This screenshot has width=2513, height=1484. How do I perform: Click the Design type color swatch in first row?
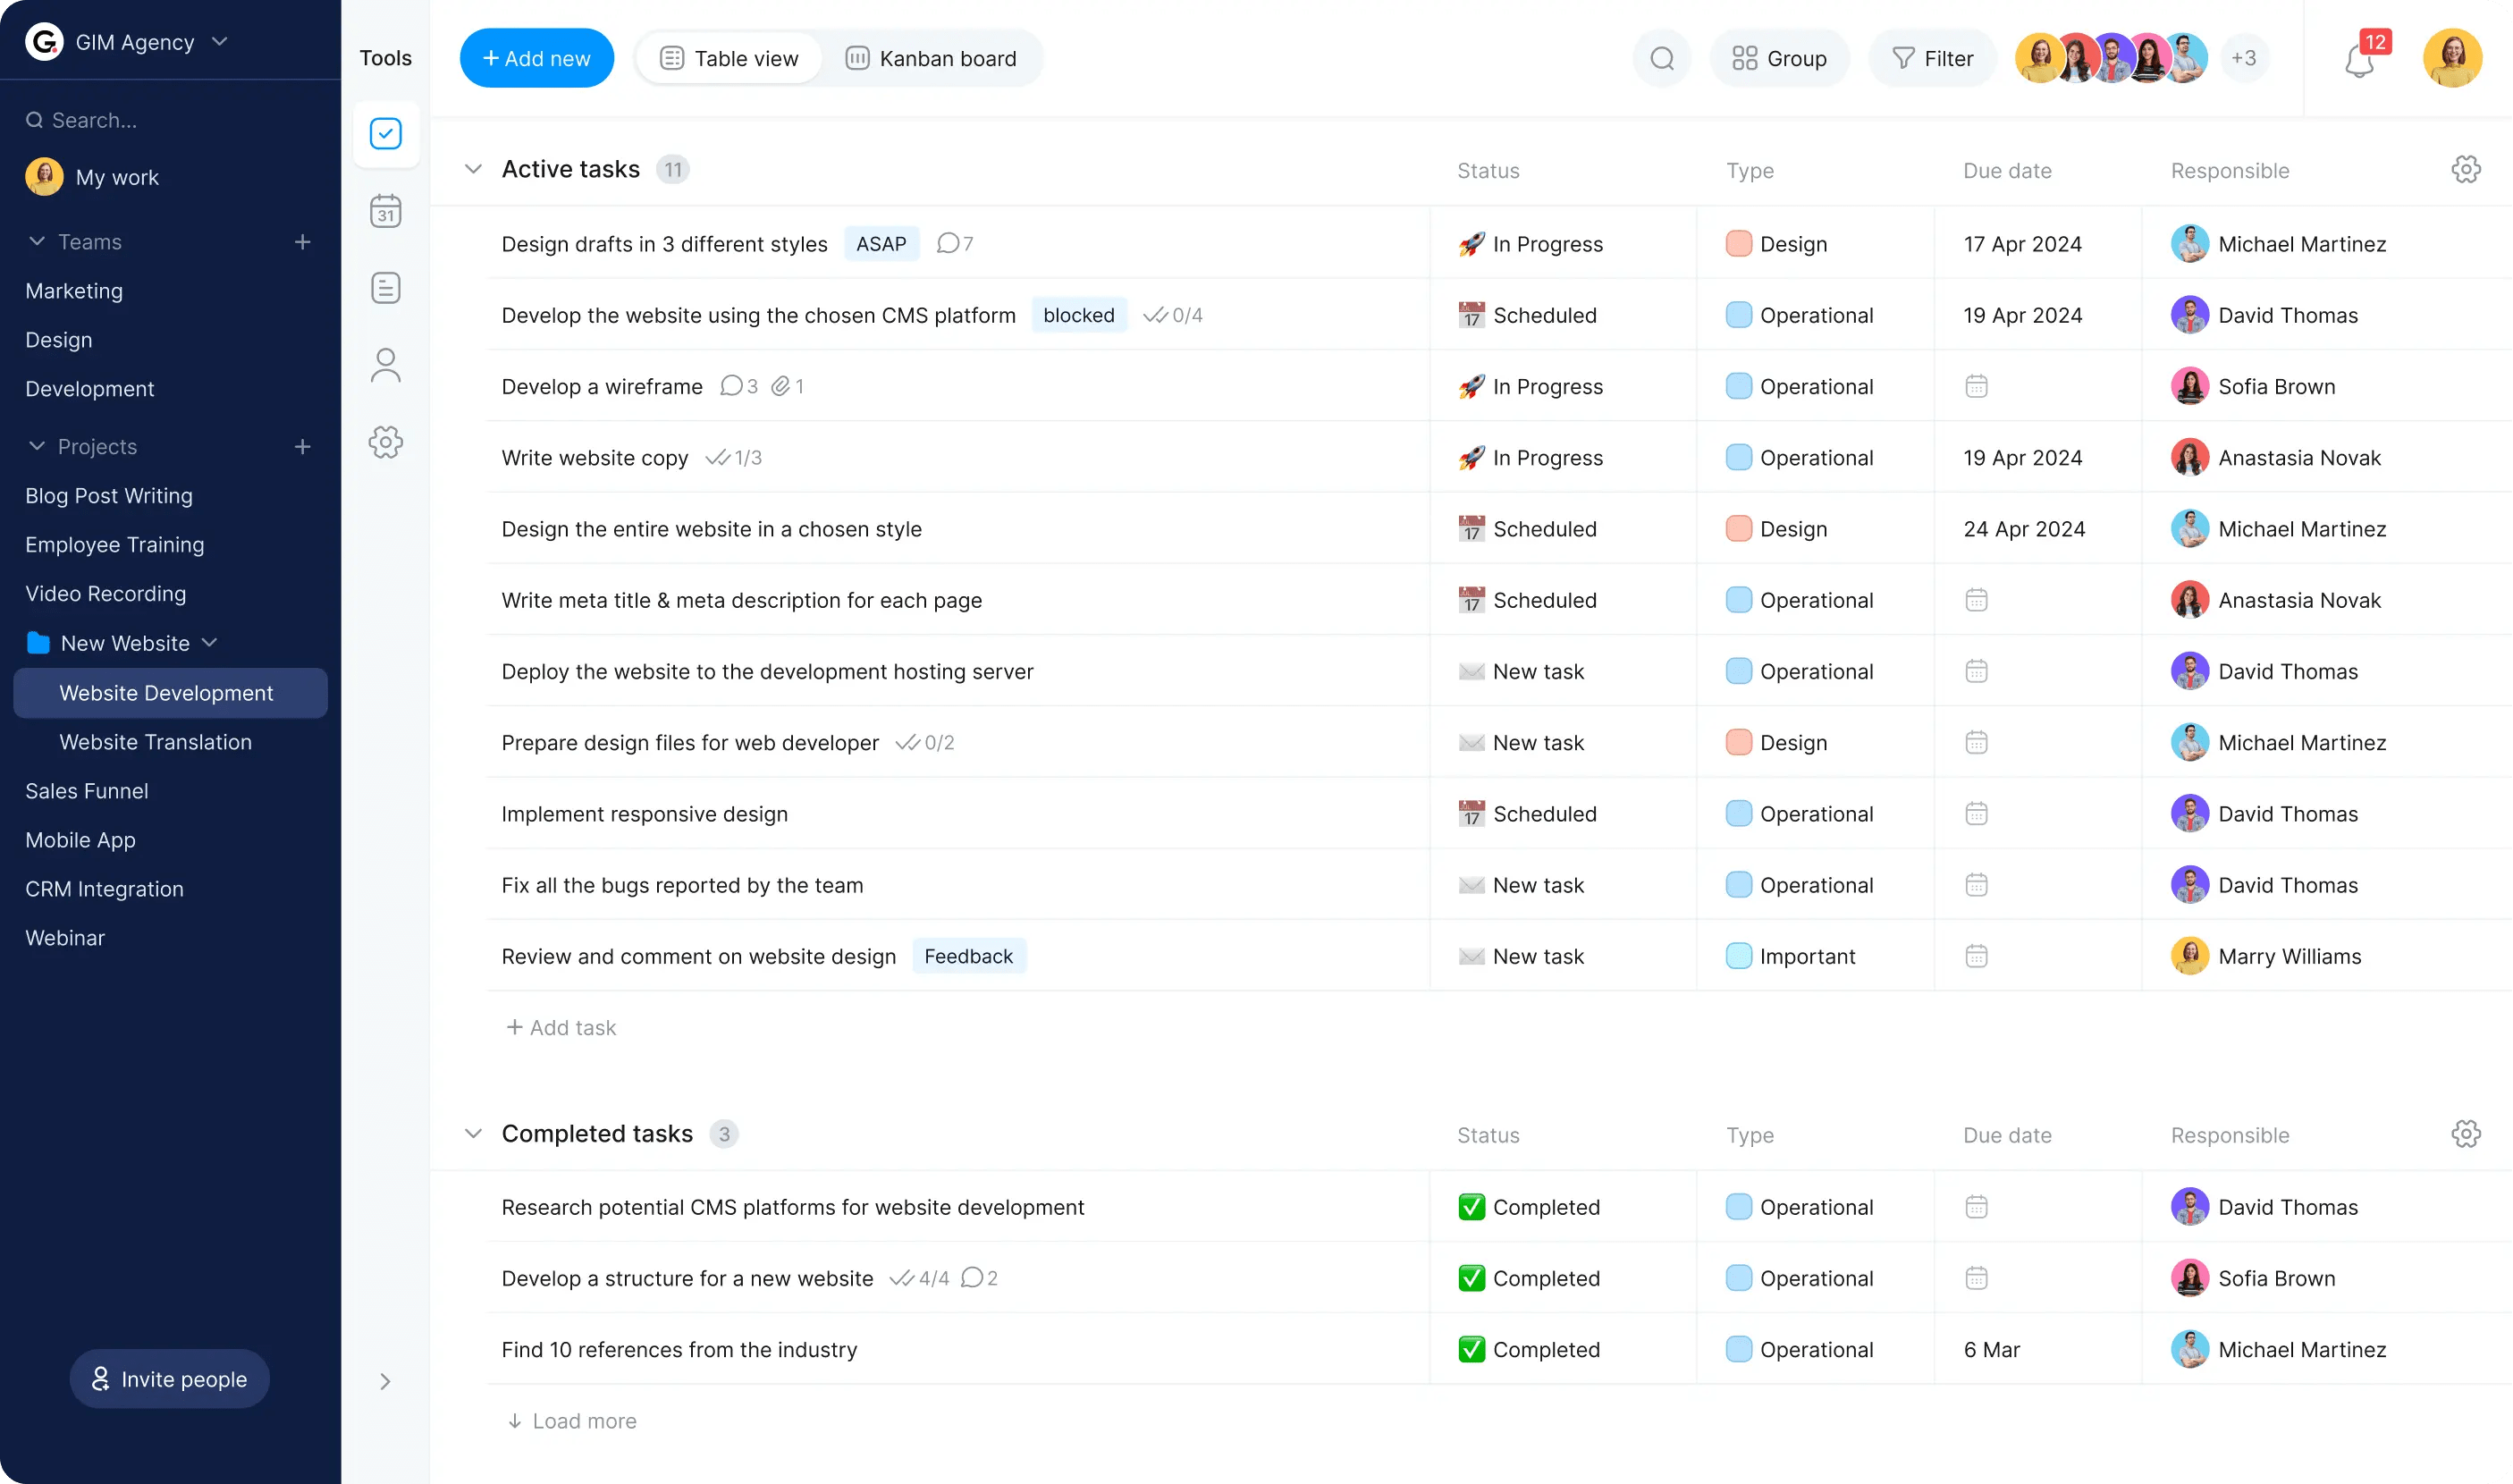pyautogui.click(x=1738, y=244)
